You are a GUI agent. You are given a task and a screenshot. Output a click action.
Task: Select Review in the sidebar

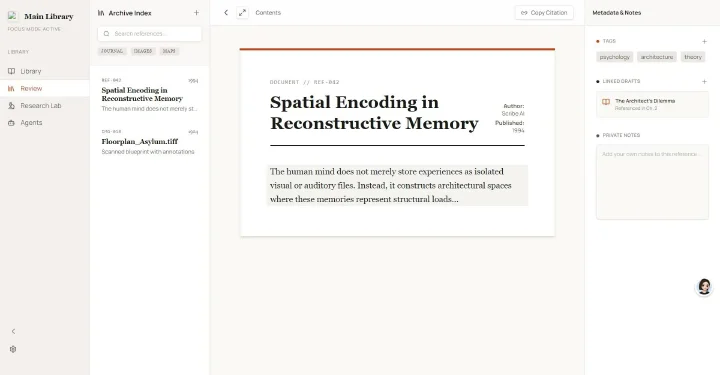coord(45,88)
